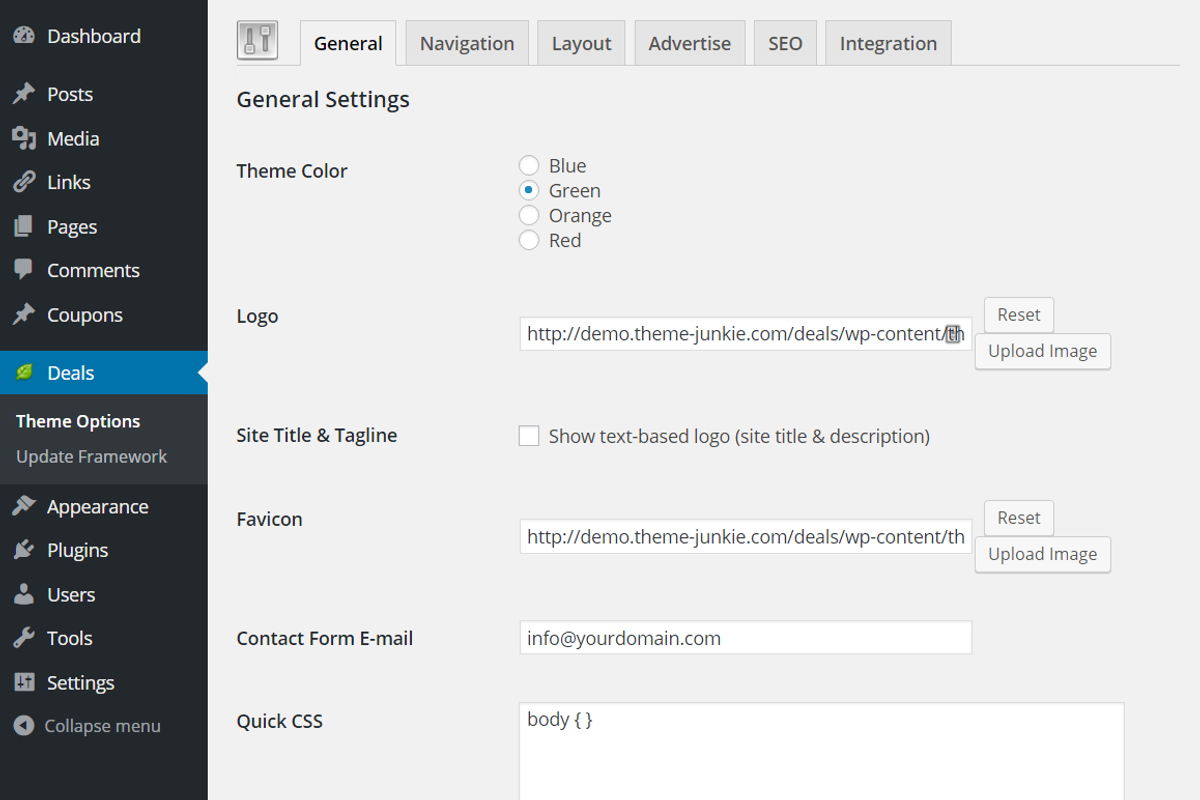Click the Contact Form E-mail label

pyautogui.click(x=325, y=638)
